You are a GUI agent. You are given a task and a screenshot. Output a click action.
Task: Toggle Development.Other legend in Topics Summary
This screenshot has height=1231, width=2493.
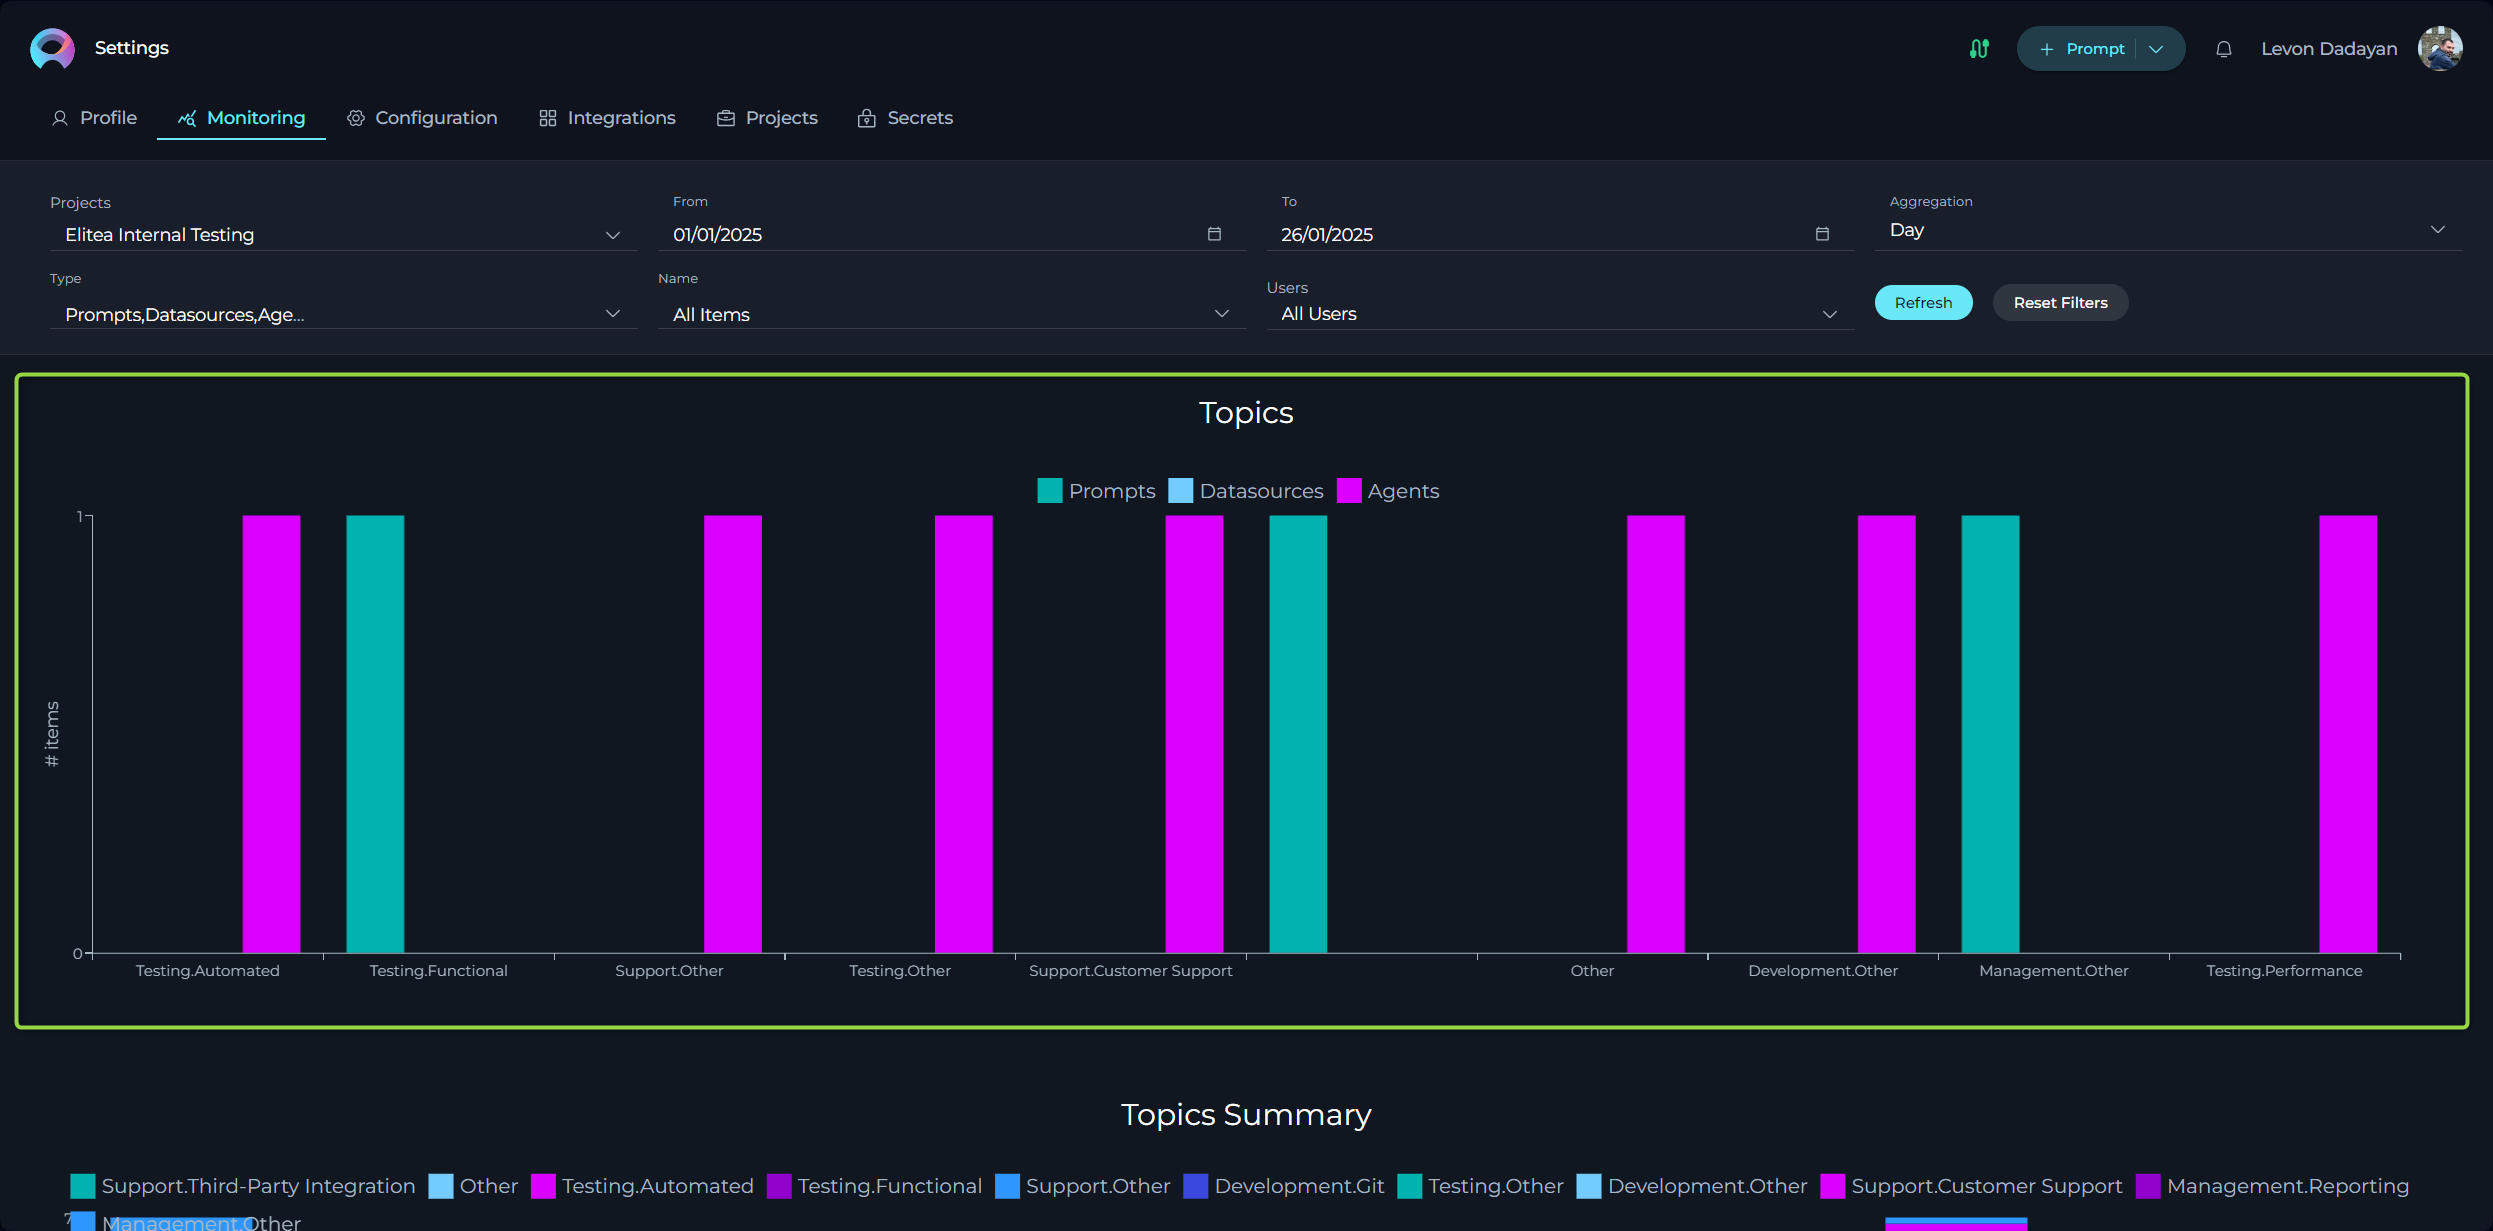(x=1692, y=1186)
